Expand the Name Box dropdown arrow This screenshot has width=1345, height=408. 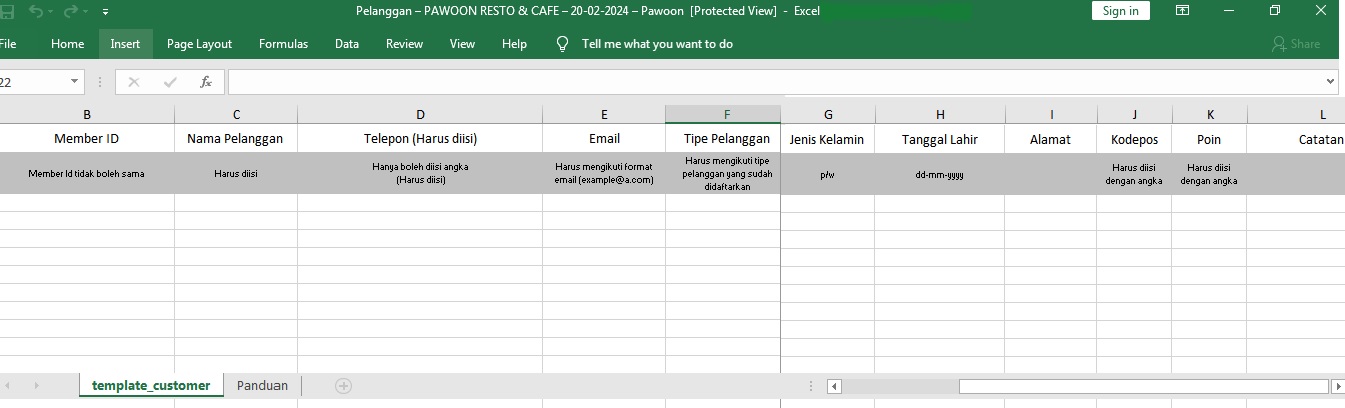pyautogui.click(x=76, y=82)
